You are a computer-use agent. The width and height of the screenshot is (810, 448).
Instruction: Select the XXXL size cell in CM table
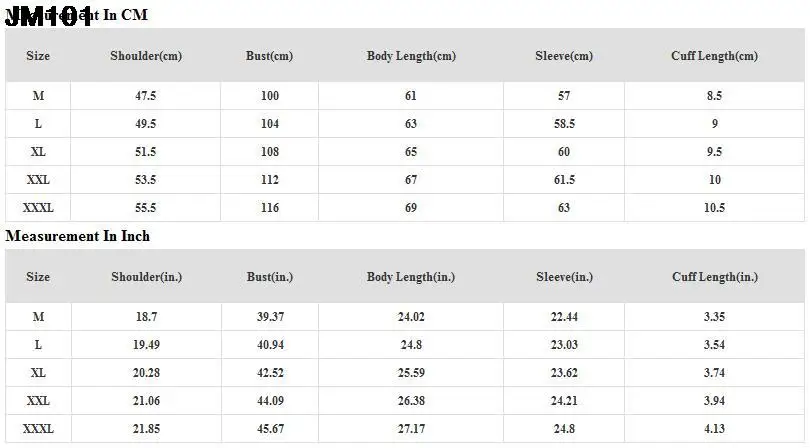(x=38, y=208)
